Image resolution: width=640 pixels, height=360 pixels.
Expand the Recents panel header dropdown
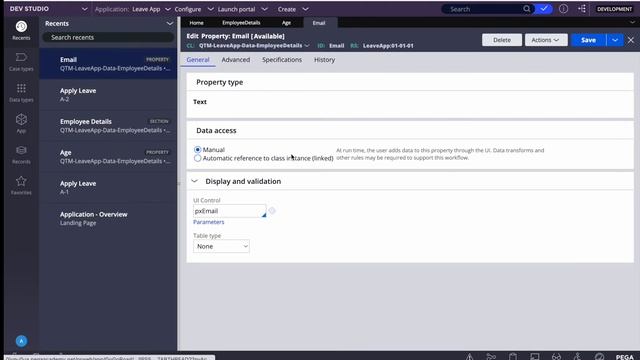[x=169, y=24]
